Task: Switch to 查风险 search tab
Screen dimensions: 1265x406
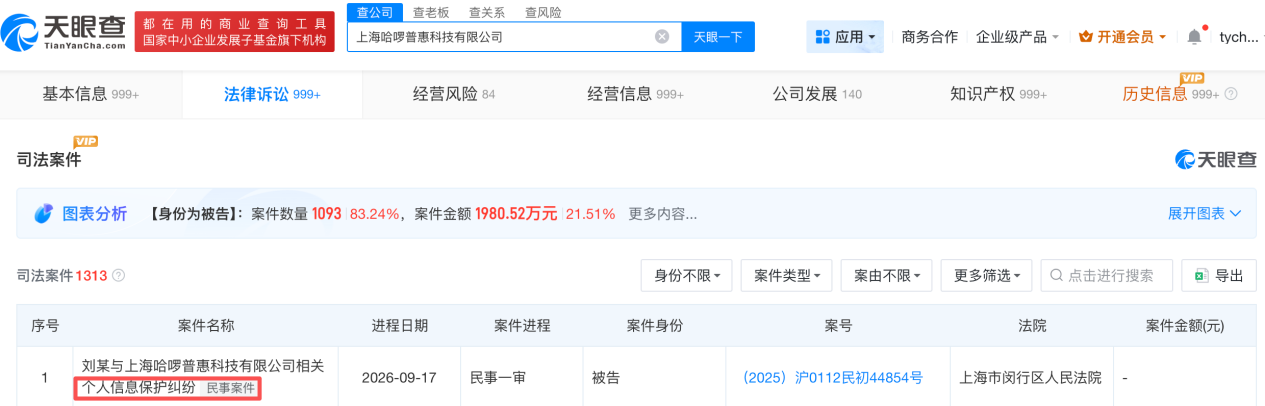Action: (543, 12)
